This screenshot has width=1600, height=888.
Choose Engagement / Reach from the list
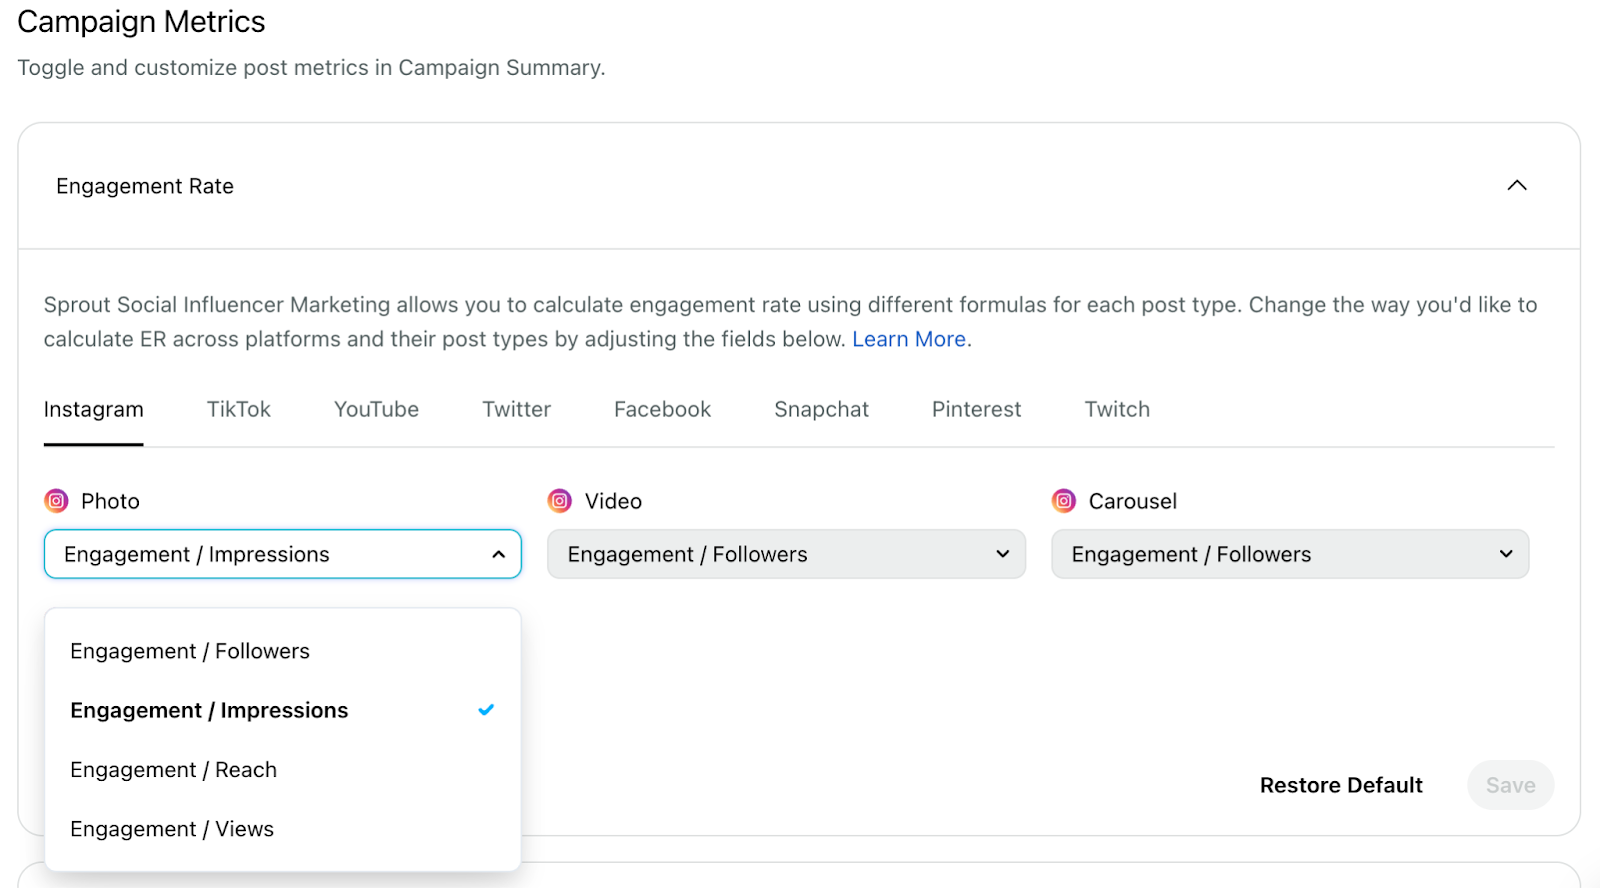tap(283, 770)
